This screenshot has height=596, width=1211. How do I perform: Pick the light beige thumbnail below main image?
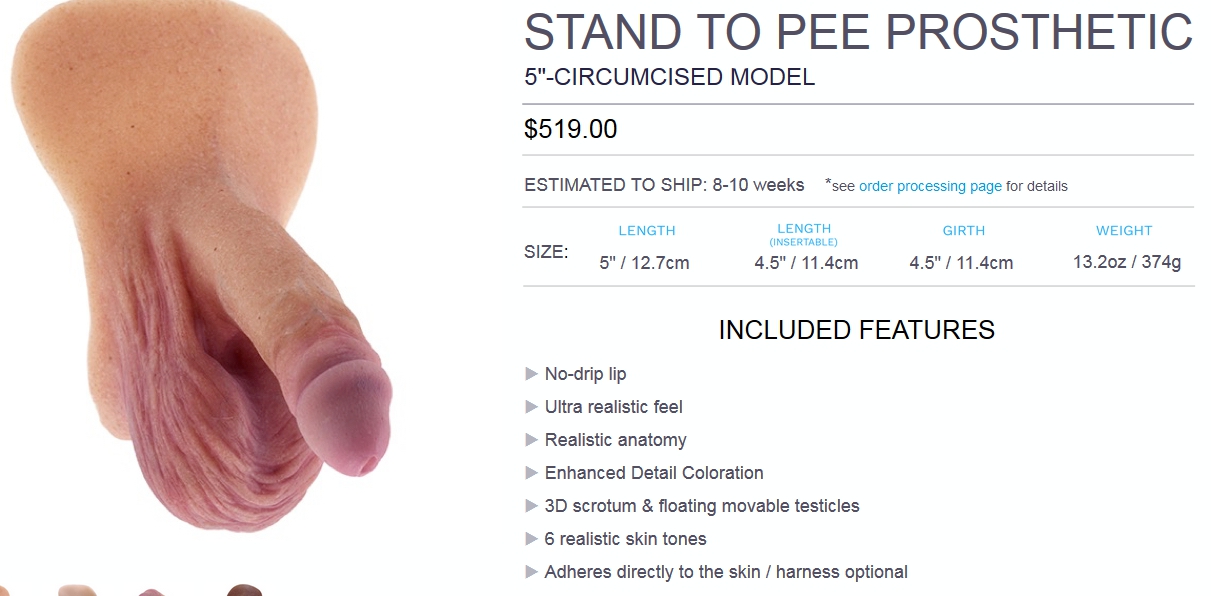tap(77, 590)
